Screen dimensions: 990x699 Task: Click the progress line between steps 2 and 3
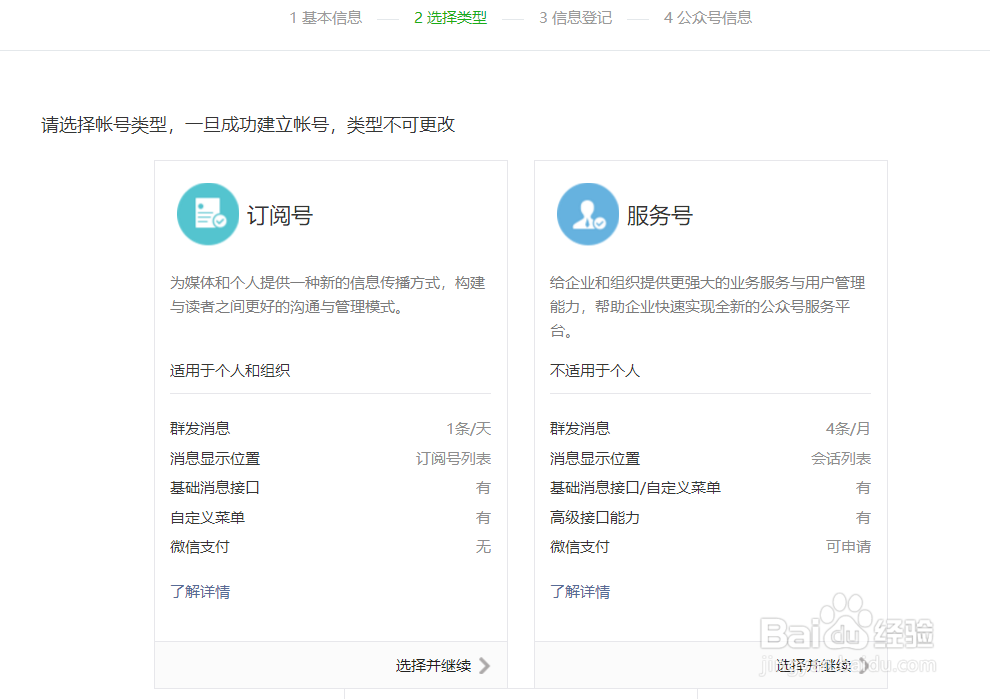pos(513,17)
